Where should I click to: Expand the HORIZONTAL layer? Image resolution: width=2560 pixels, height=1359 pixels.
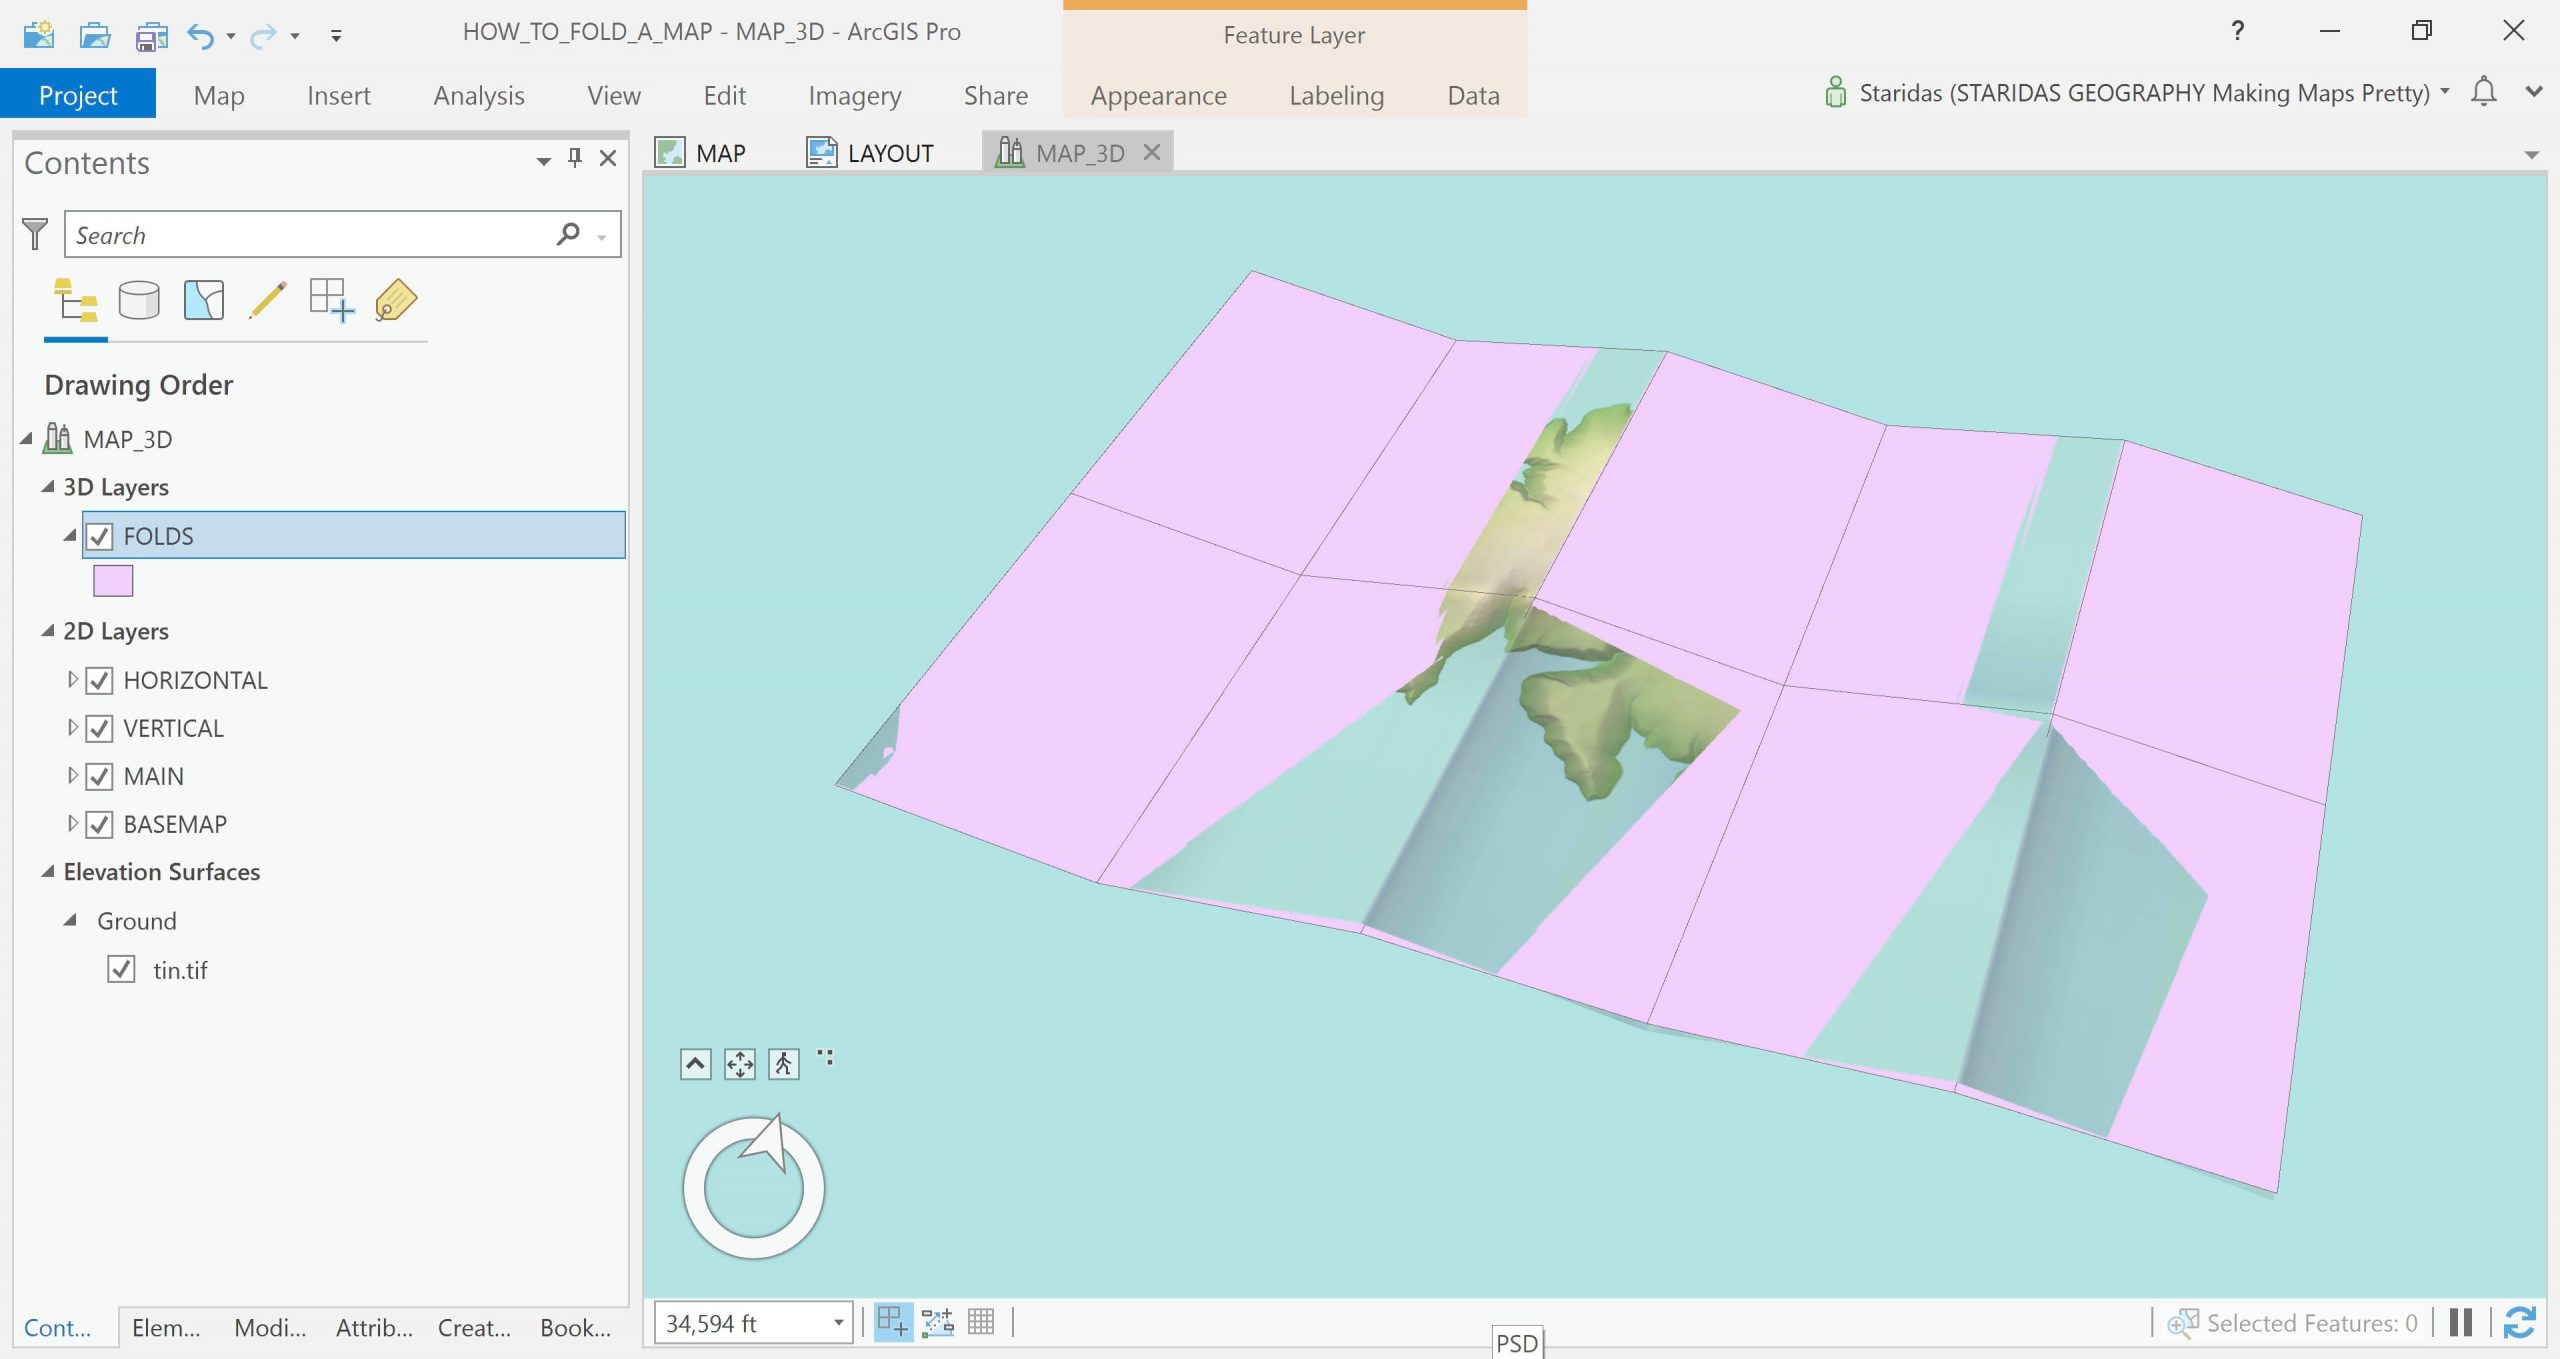(x=72, y=680)
